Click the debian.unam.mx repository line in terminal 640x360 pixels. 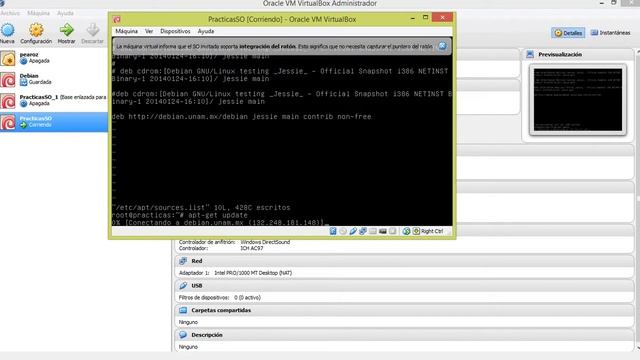click(242, 117)
